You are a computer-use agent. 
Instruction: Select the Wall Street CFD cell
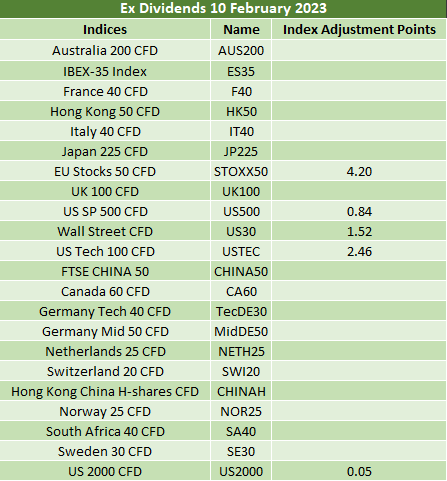tap(105, 231)
